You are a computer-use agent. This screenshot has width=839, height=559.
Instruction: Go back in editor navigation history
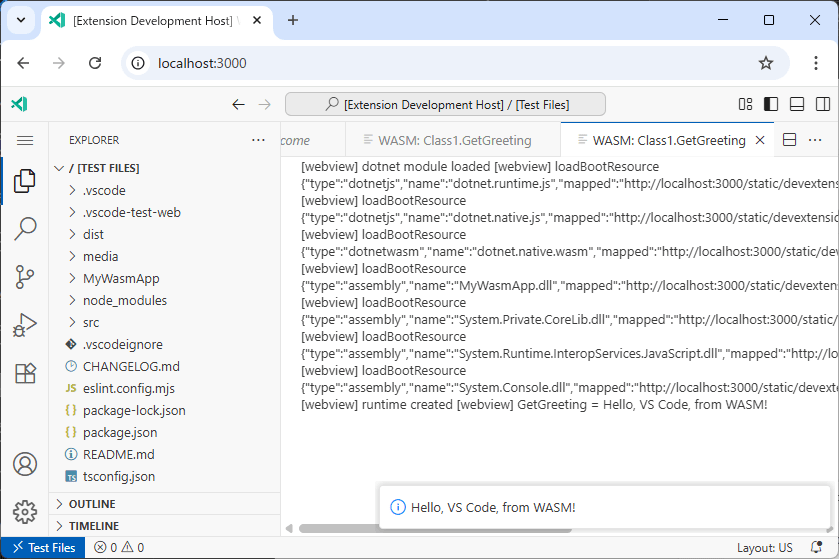238,104
